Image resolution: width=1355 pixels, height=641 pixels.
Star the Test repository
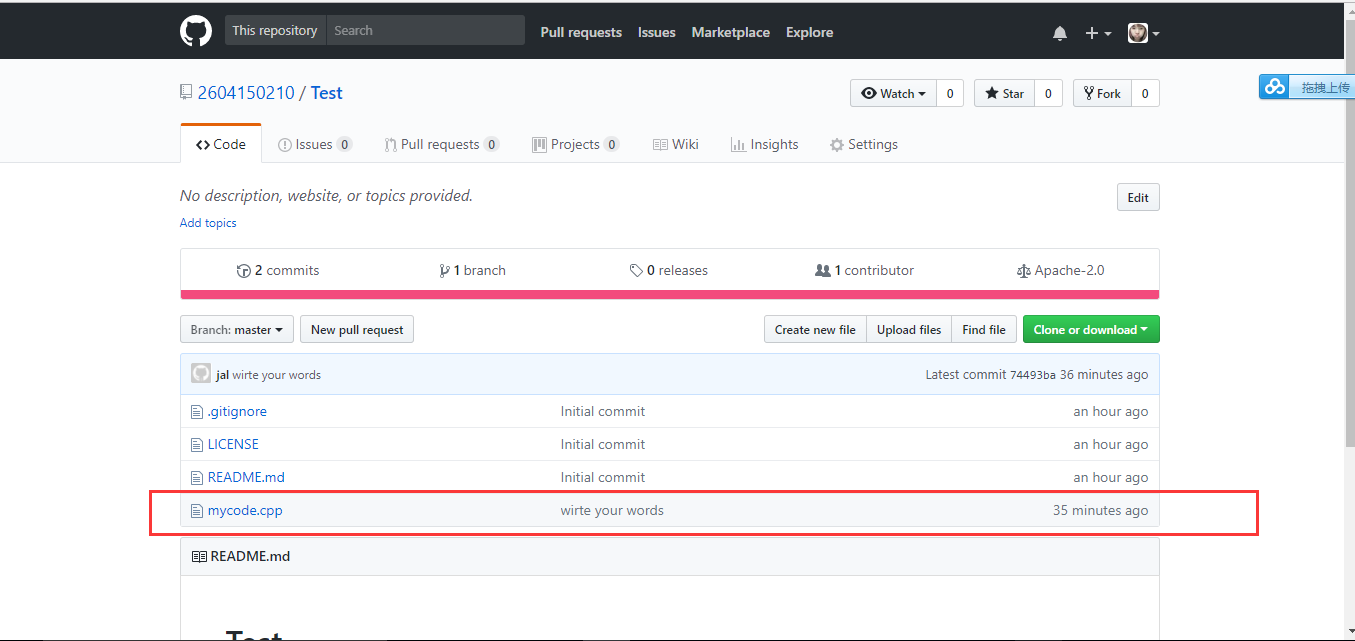pyautogui.click(x=1005, y=93)
